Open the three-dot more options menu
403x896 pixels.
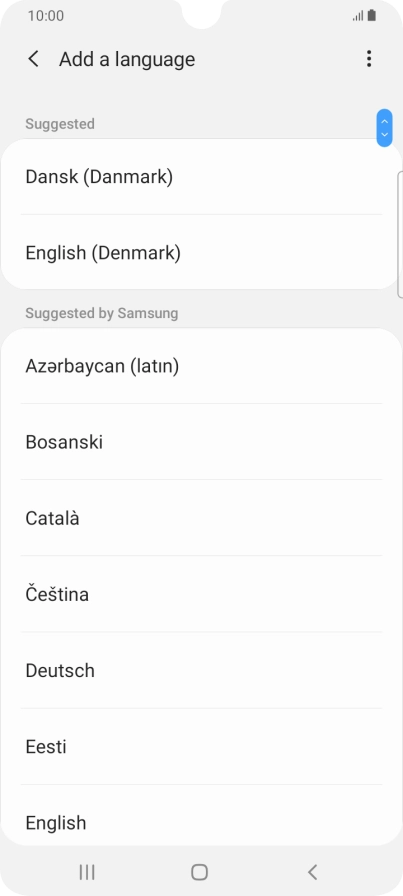369,59
